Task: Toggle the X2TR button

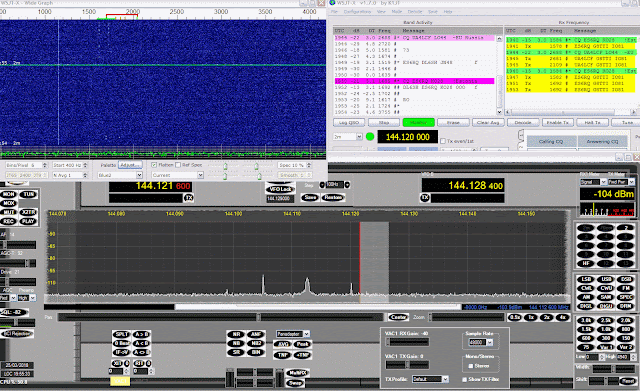Action: click(x=28, y=212)
